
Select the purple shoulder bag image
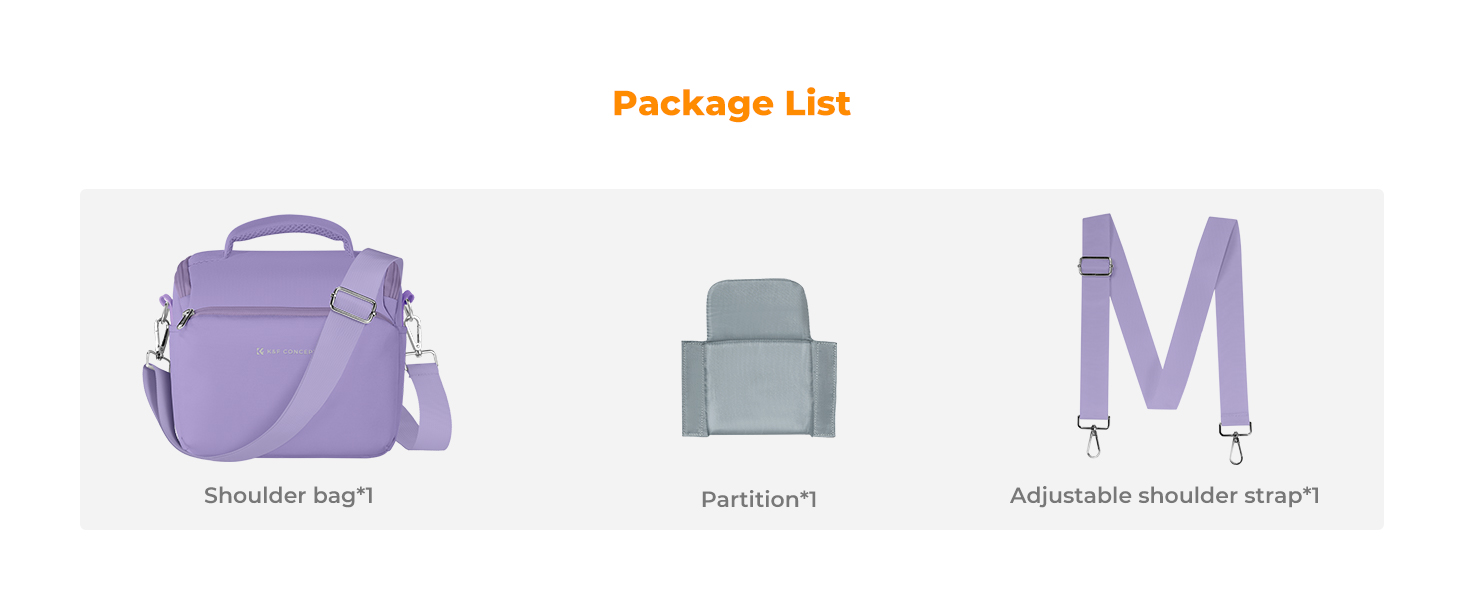point(297,338)
